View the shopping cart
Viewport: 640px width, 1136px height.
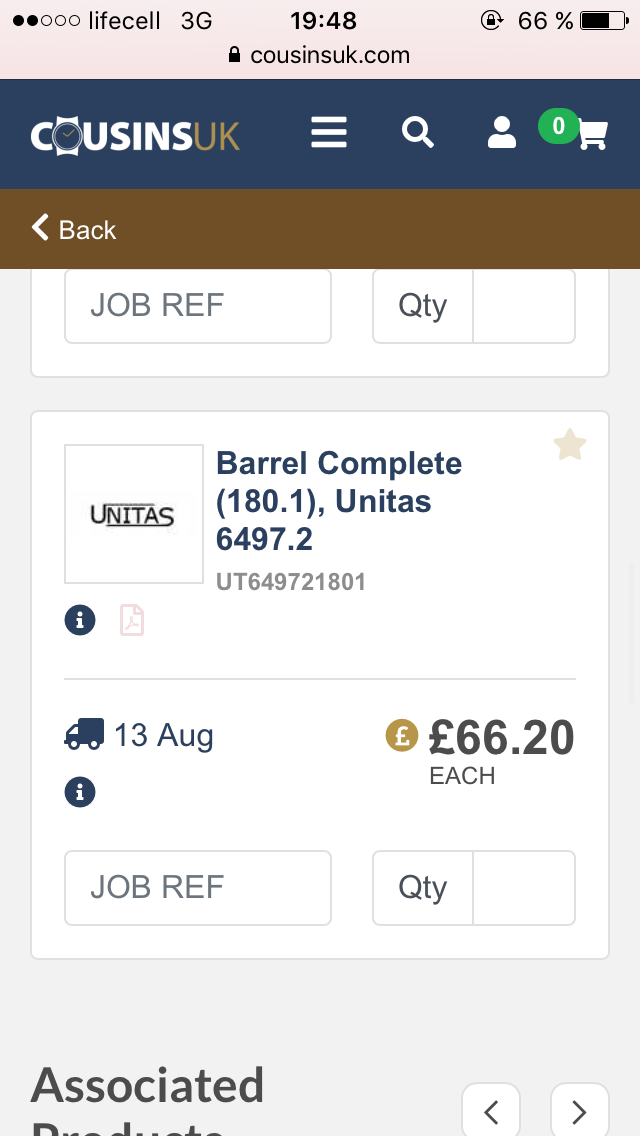[591, 134]
